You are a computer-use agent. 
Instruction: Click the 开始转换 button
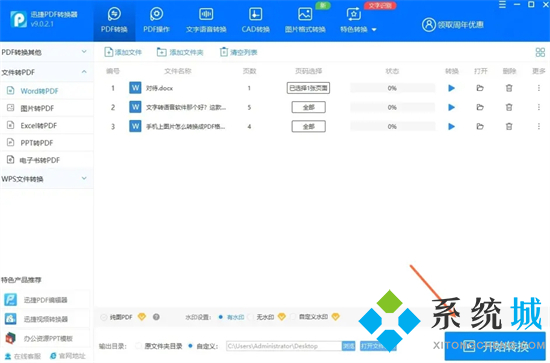[495, 346]
